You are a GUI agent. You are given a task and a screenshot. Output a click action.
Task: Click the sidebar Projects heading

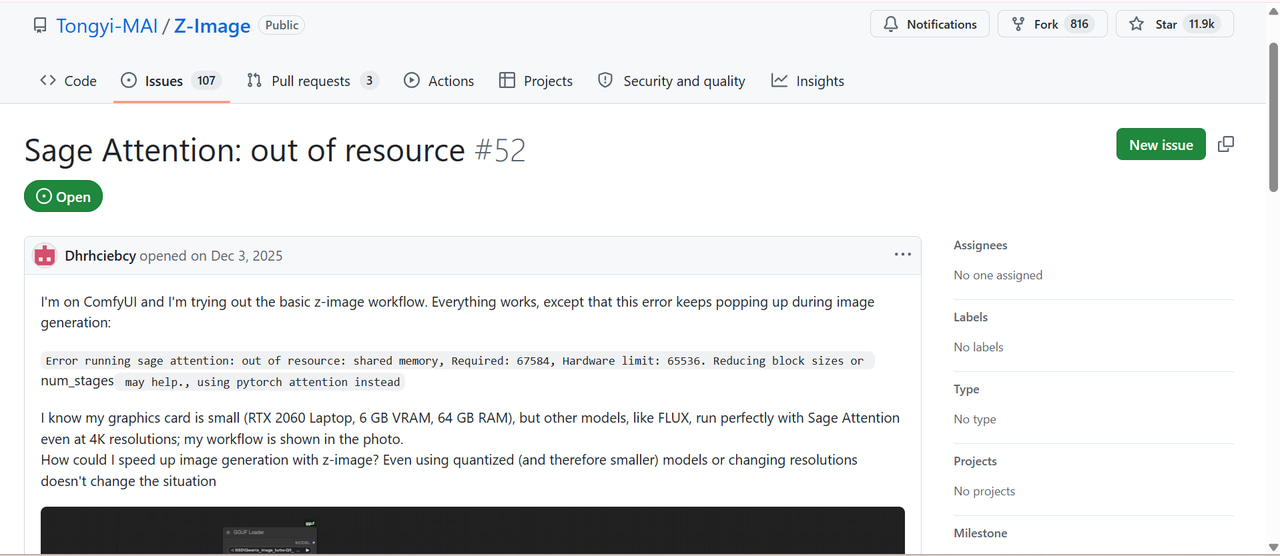[x=975, y=461]
